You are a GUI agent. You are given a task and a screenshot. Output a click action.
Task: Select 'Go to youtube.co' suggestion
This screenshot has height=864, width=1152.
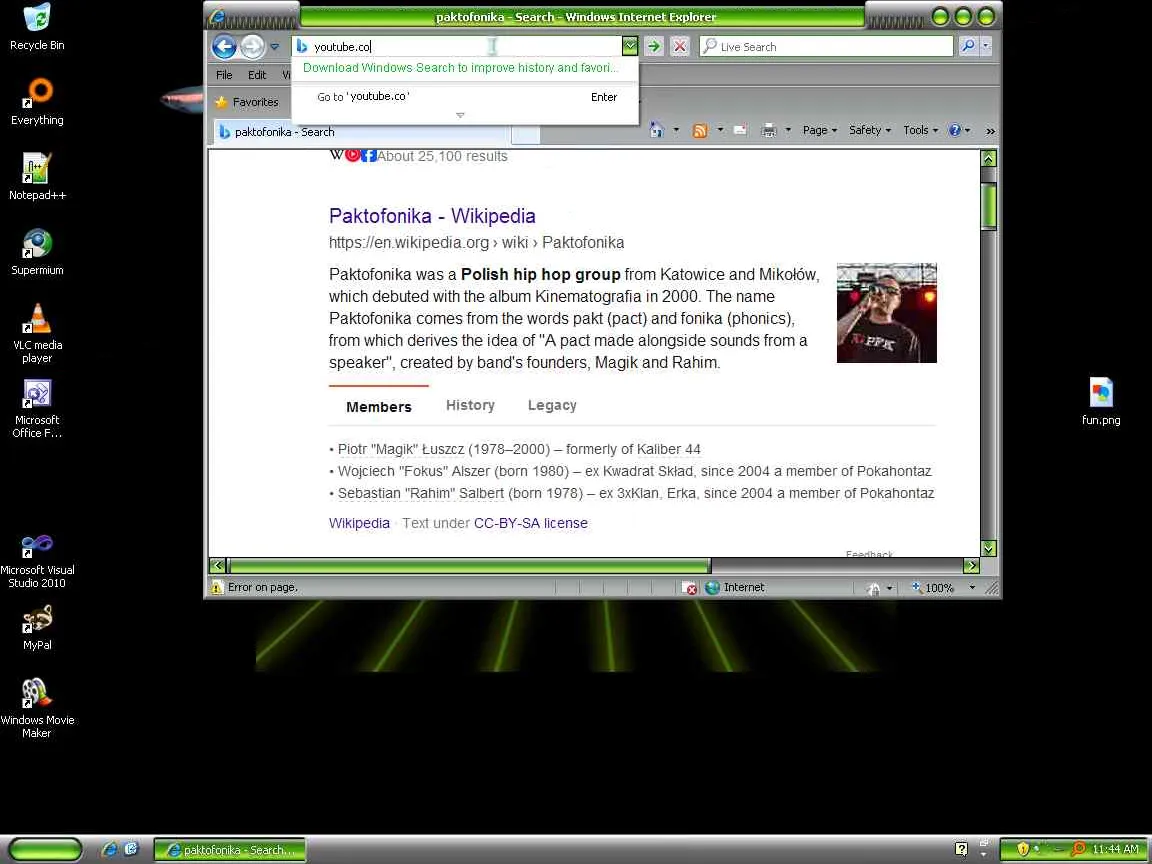pyautogui.click(x=466, y=96)
